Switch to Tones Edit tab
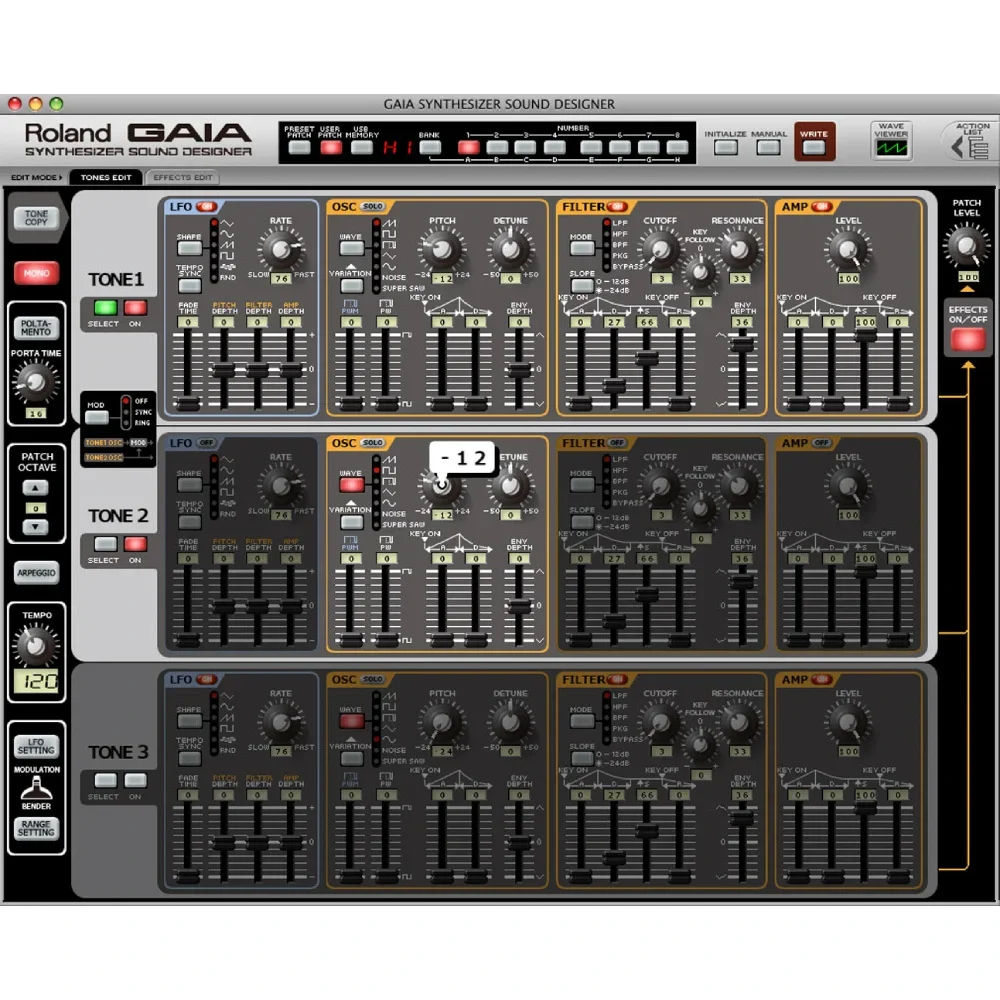Screen dimensions: 1000x1000 click(x=106, y=177)
